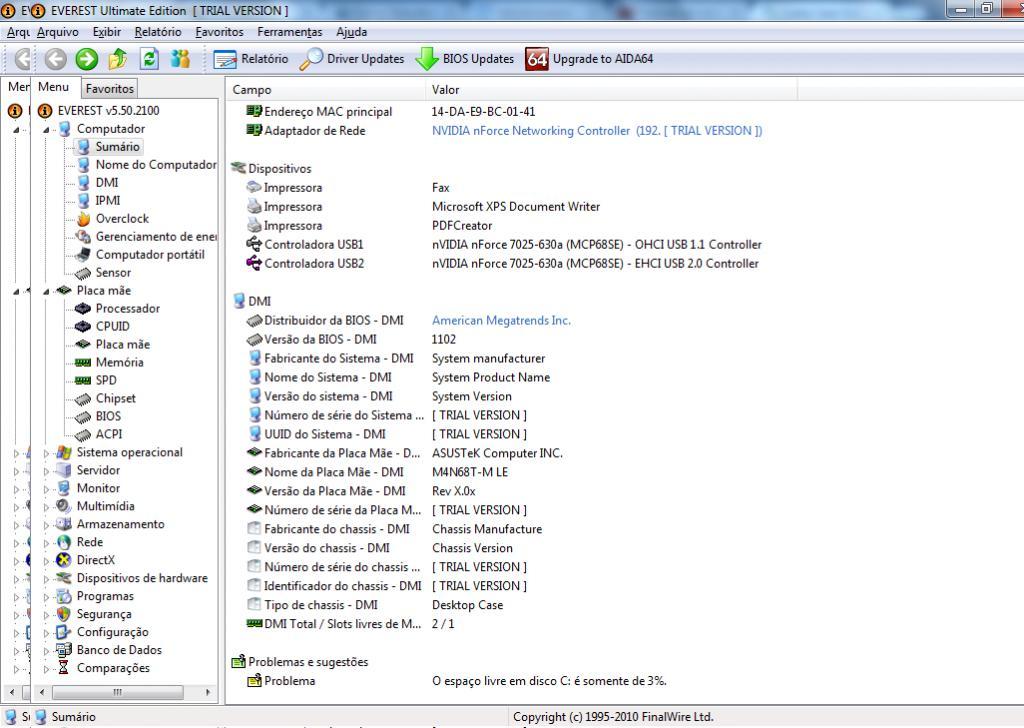Select the Segurança shield icon
The width and height of the screenshot is (1024, 728).
pos(63,614)
